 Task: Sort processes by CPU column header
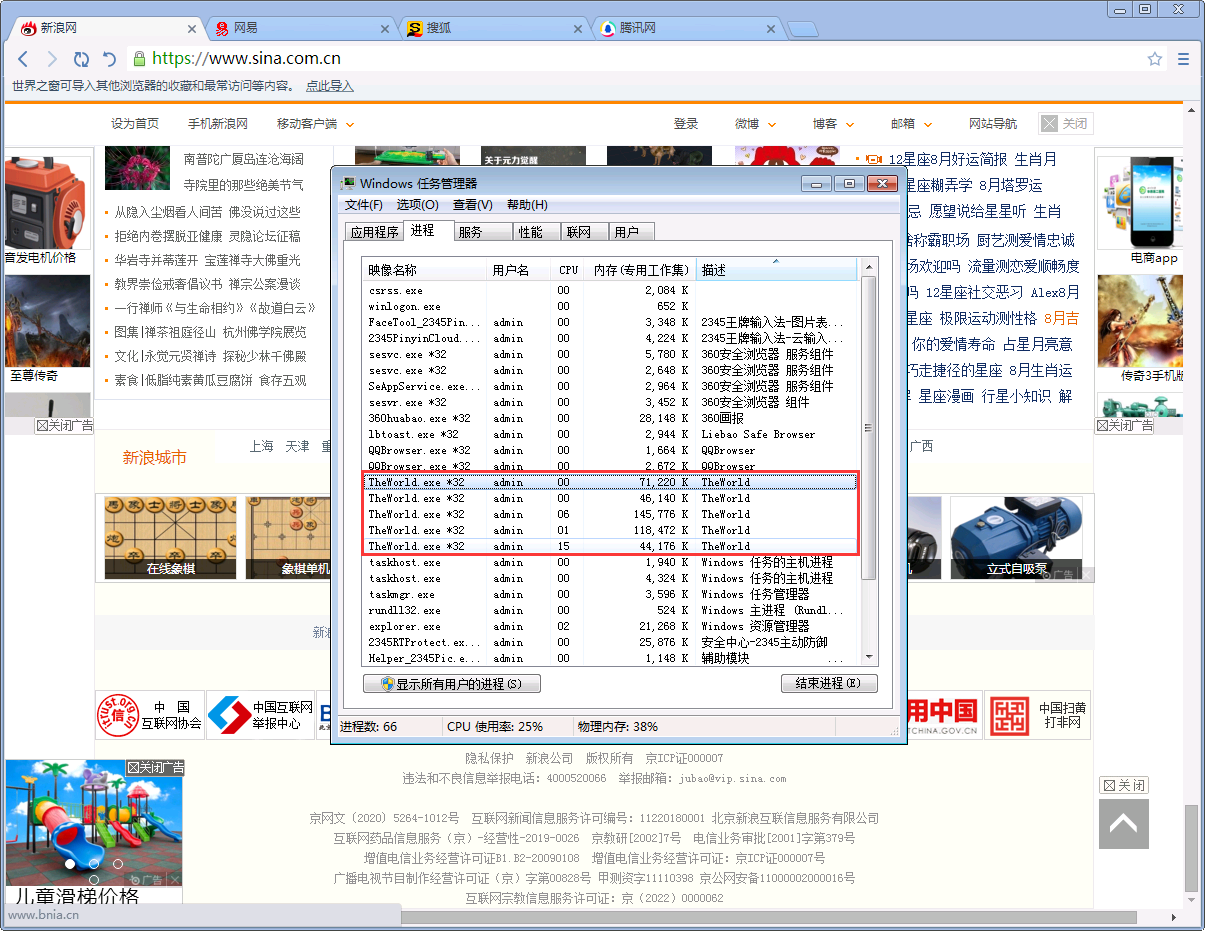(568, 270)
